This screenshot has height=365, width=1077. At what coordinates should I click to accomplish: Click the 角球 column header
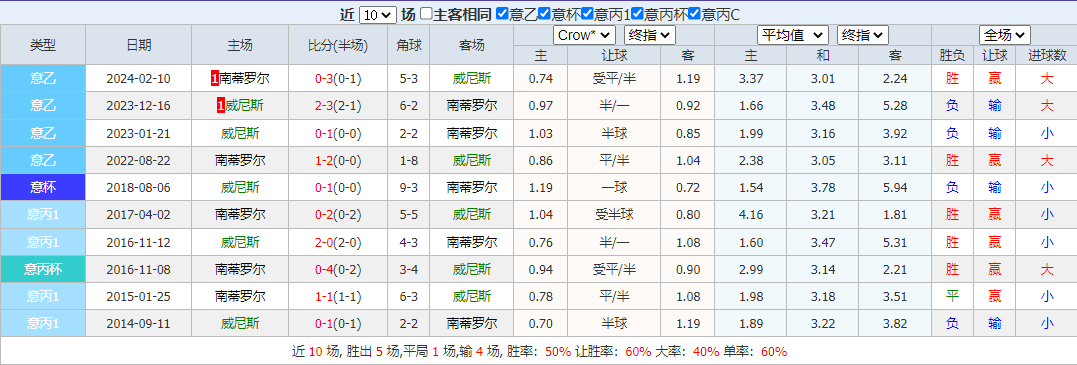(409, 45)
